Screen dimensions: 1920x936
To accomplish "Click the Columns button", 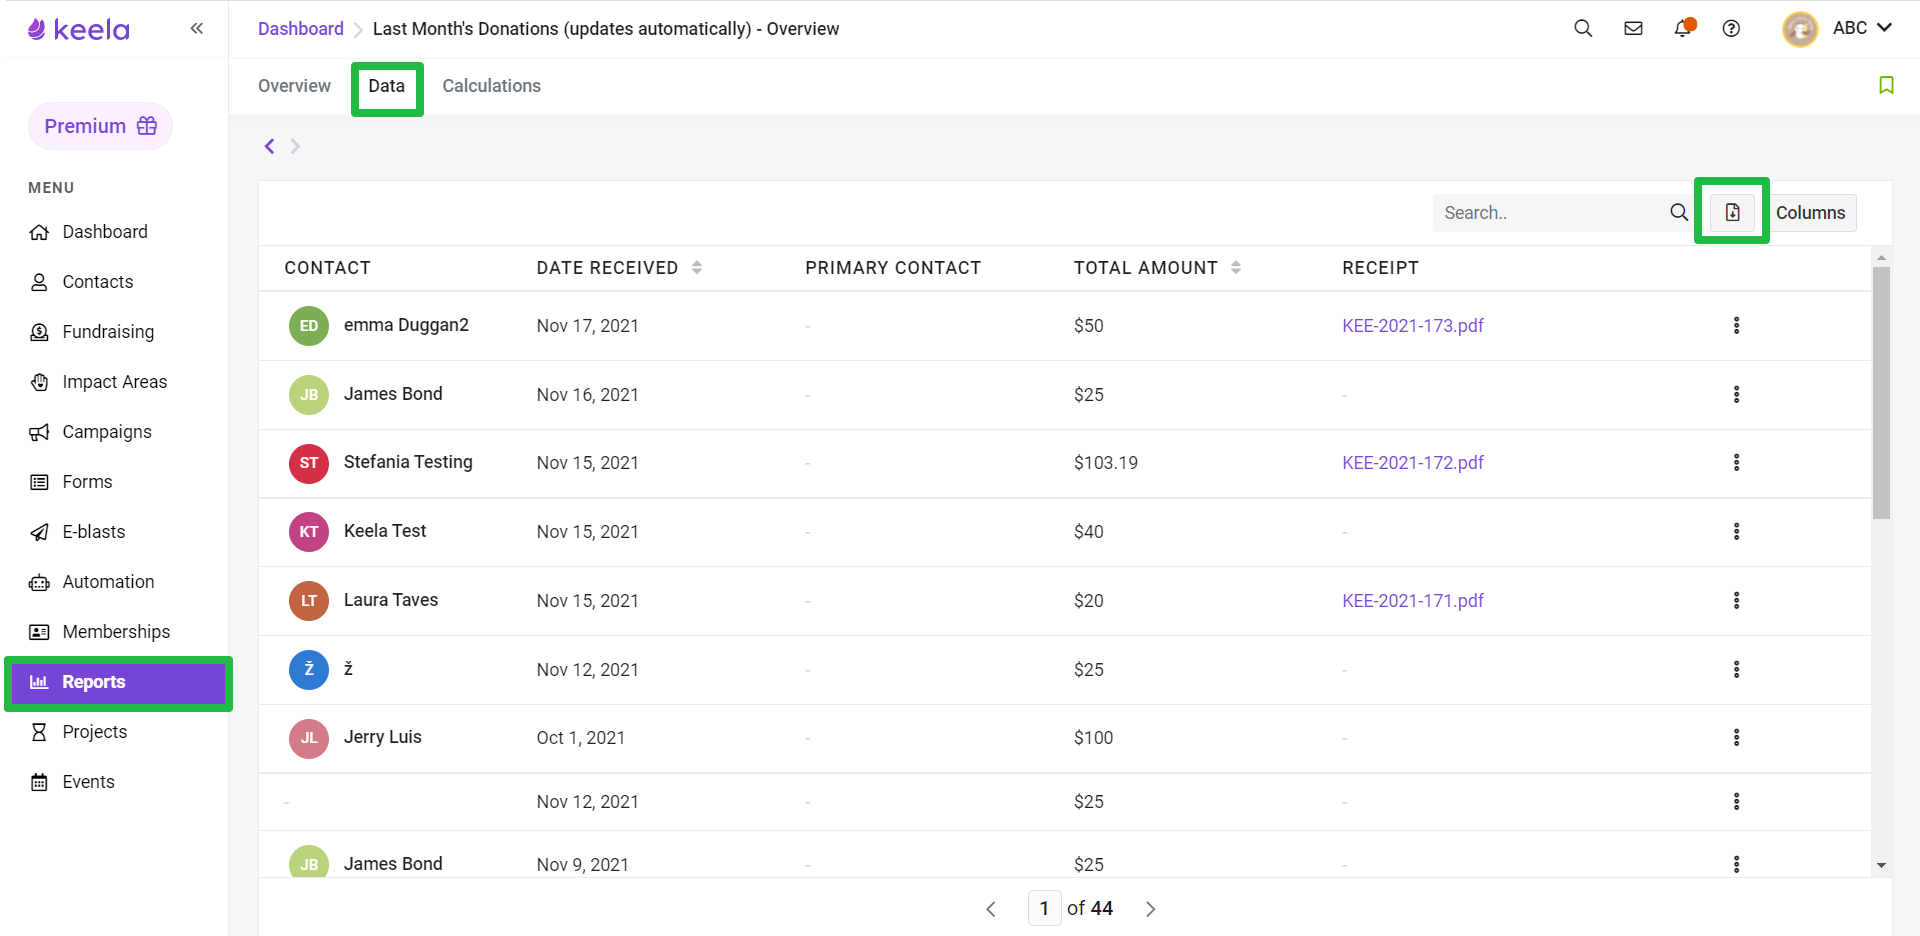I will (x=1810, y=213).
